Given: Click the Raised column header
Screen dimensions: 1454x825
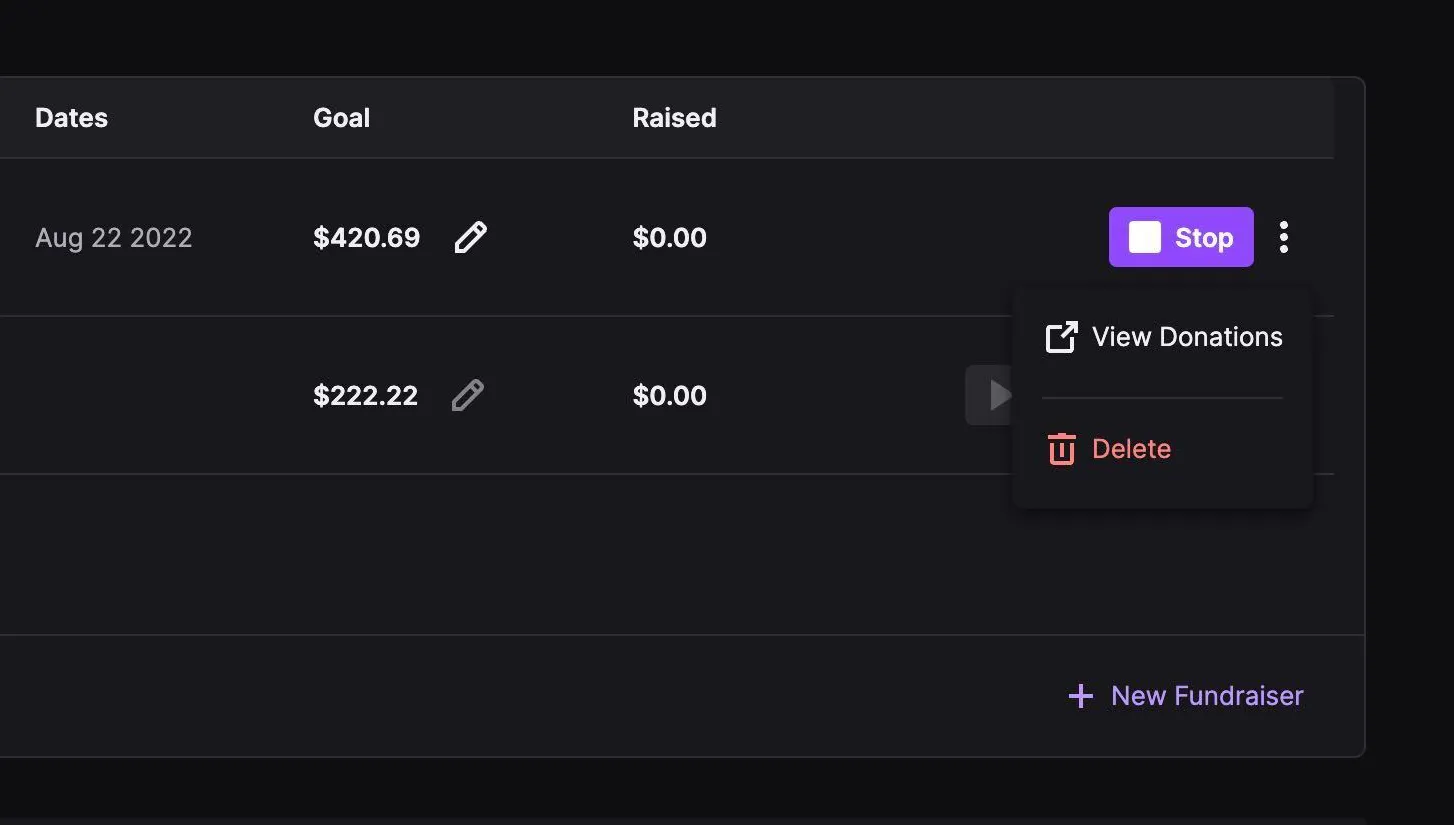Looking at the screenshot, I should pos(674,118).
